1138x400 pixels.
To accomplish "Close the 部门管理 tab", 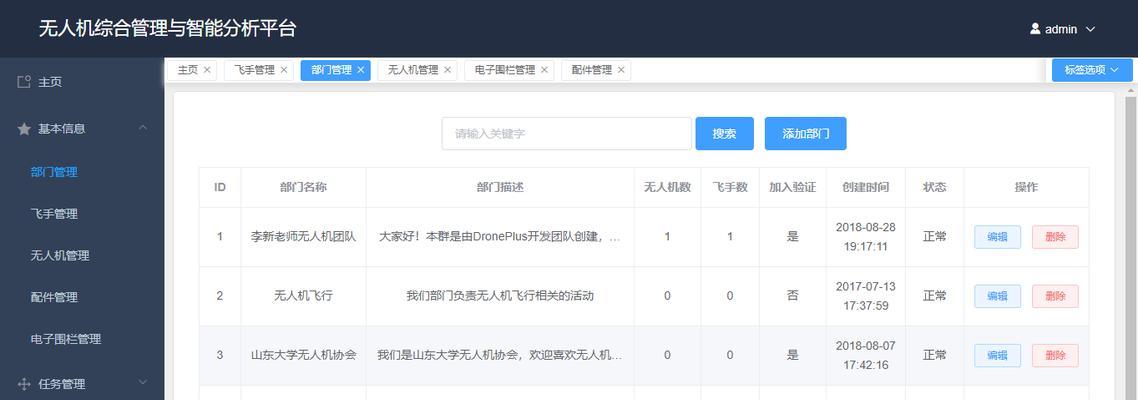I will (361, 70).
